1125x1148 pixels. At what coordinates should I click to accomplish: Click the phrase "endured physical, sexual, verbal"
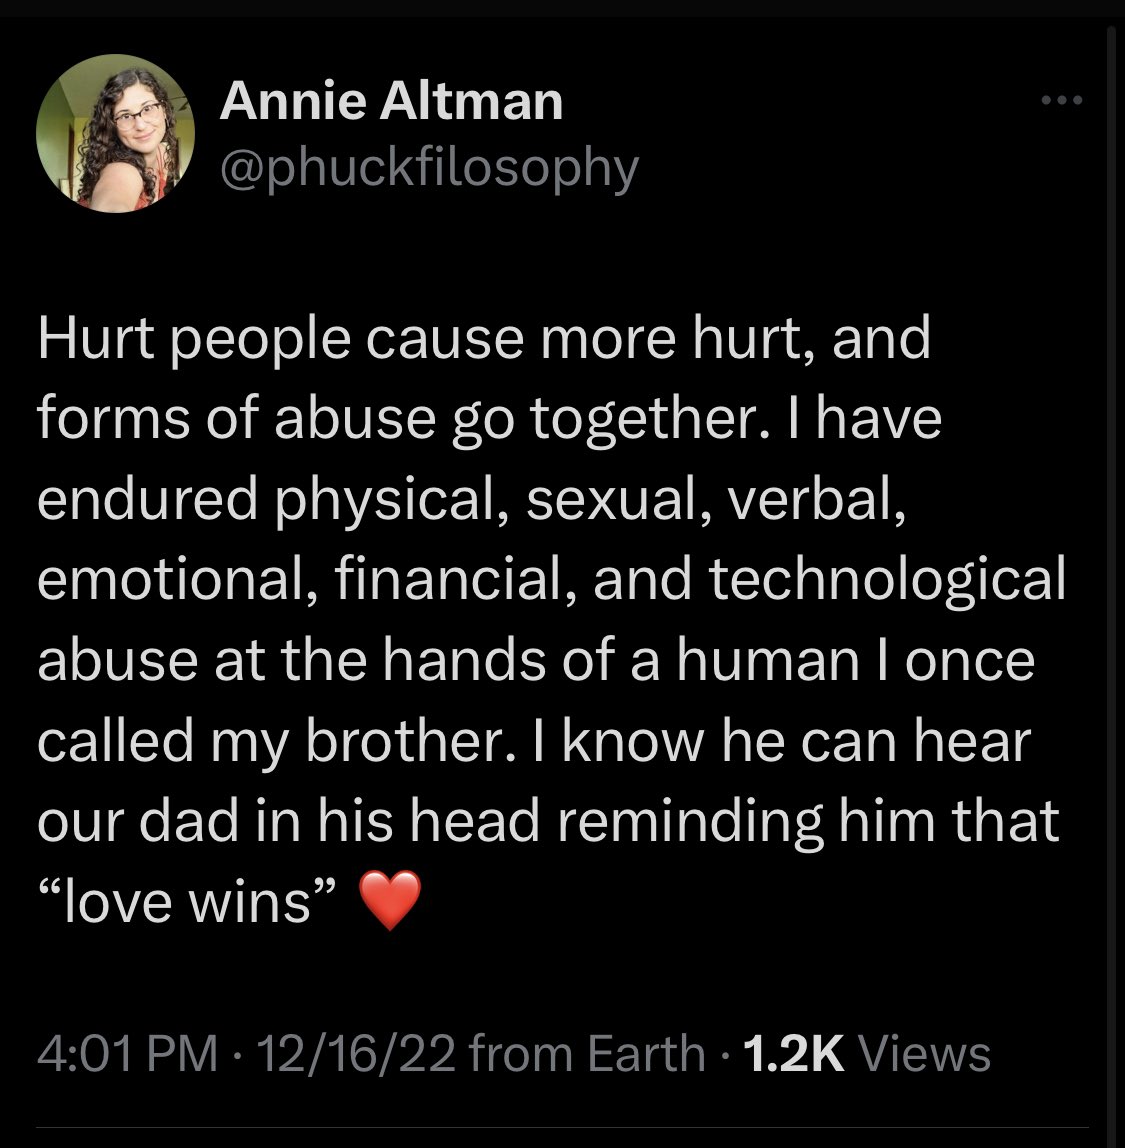(x=472, y=500)
